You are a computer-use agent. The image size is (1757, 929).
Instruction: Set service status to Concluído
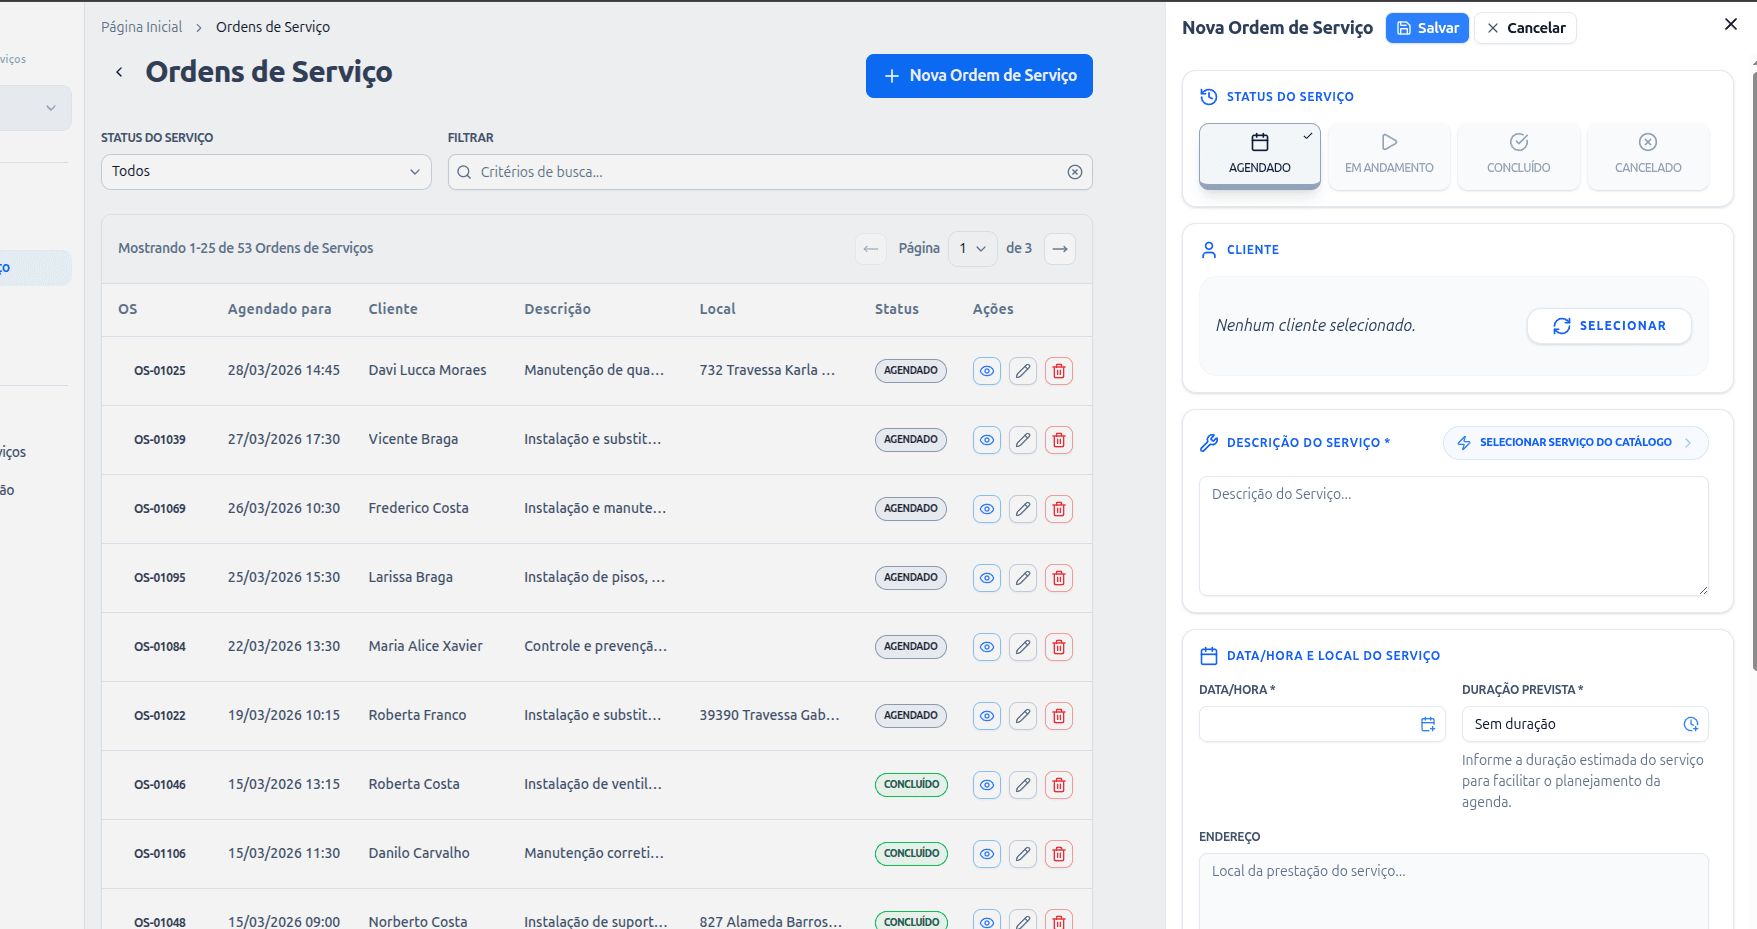(x=1518, y=156)
